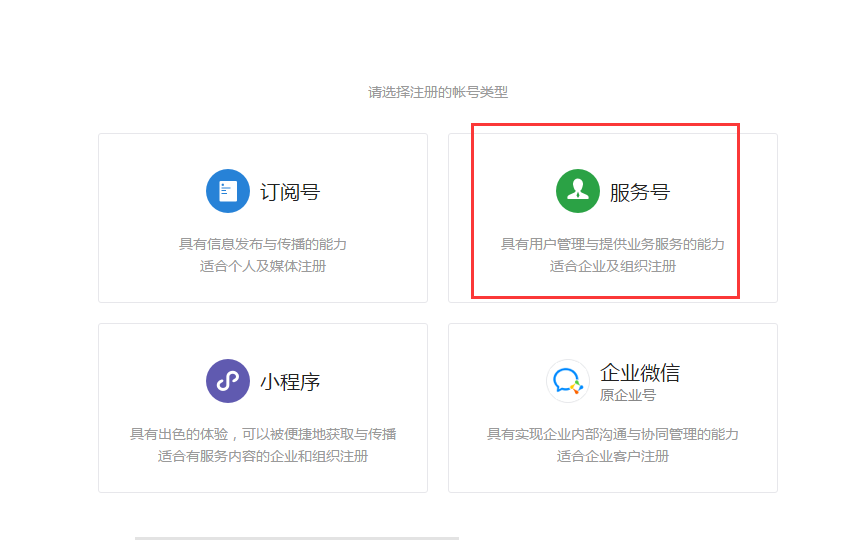Click the green 服务号 person icon
Screen dimensions: 843x540
click(x=578, y=191)
